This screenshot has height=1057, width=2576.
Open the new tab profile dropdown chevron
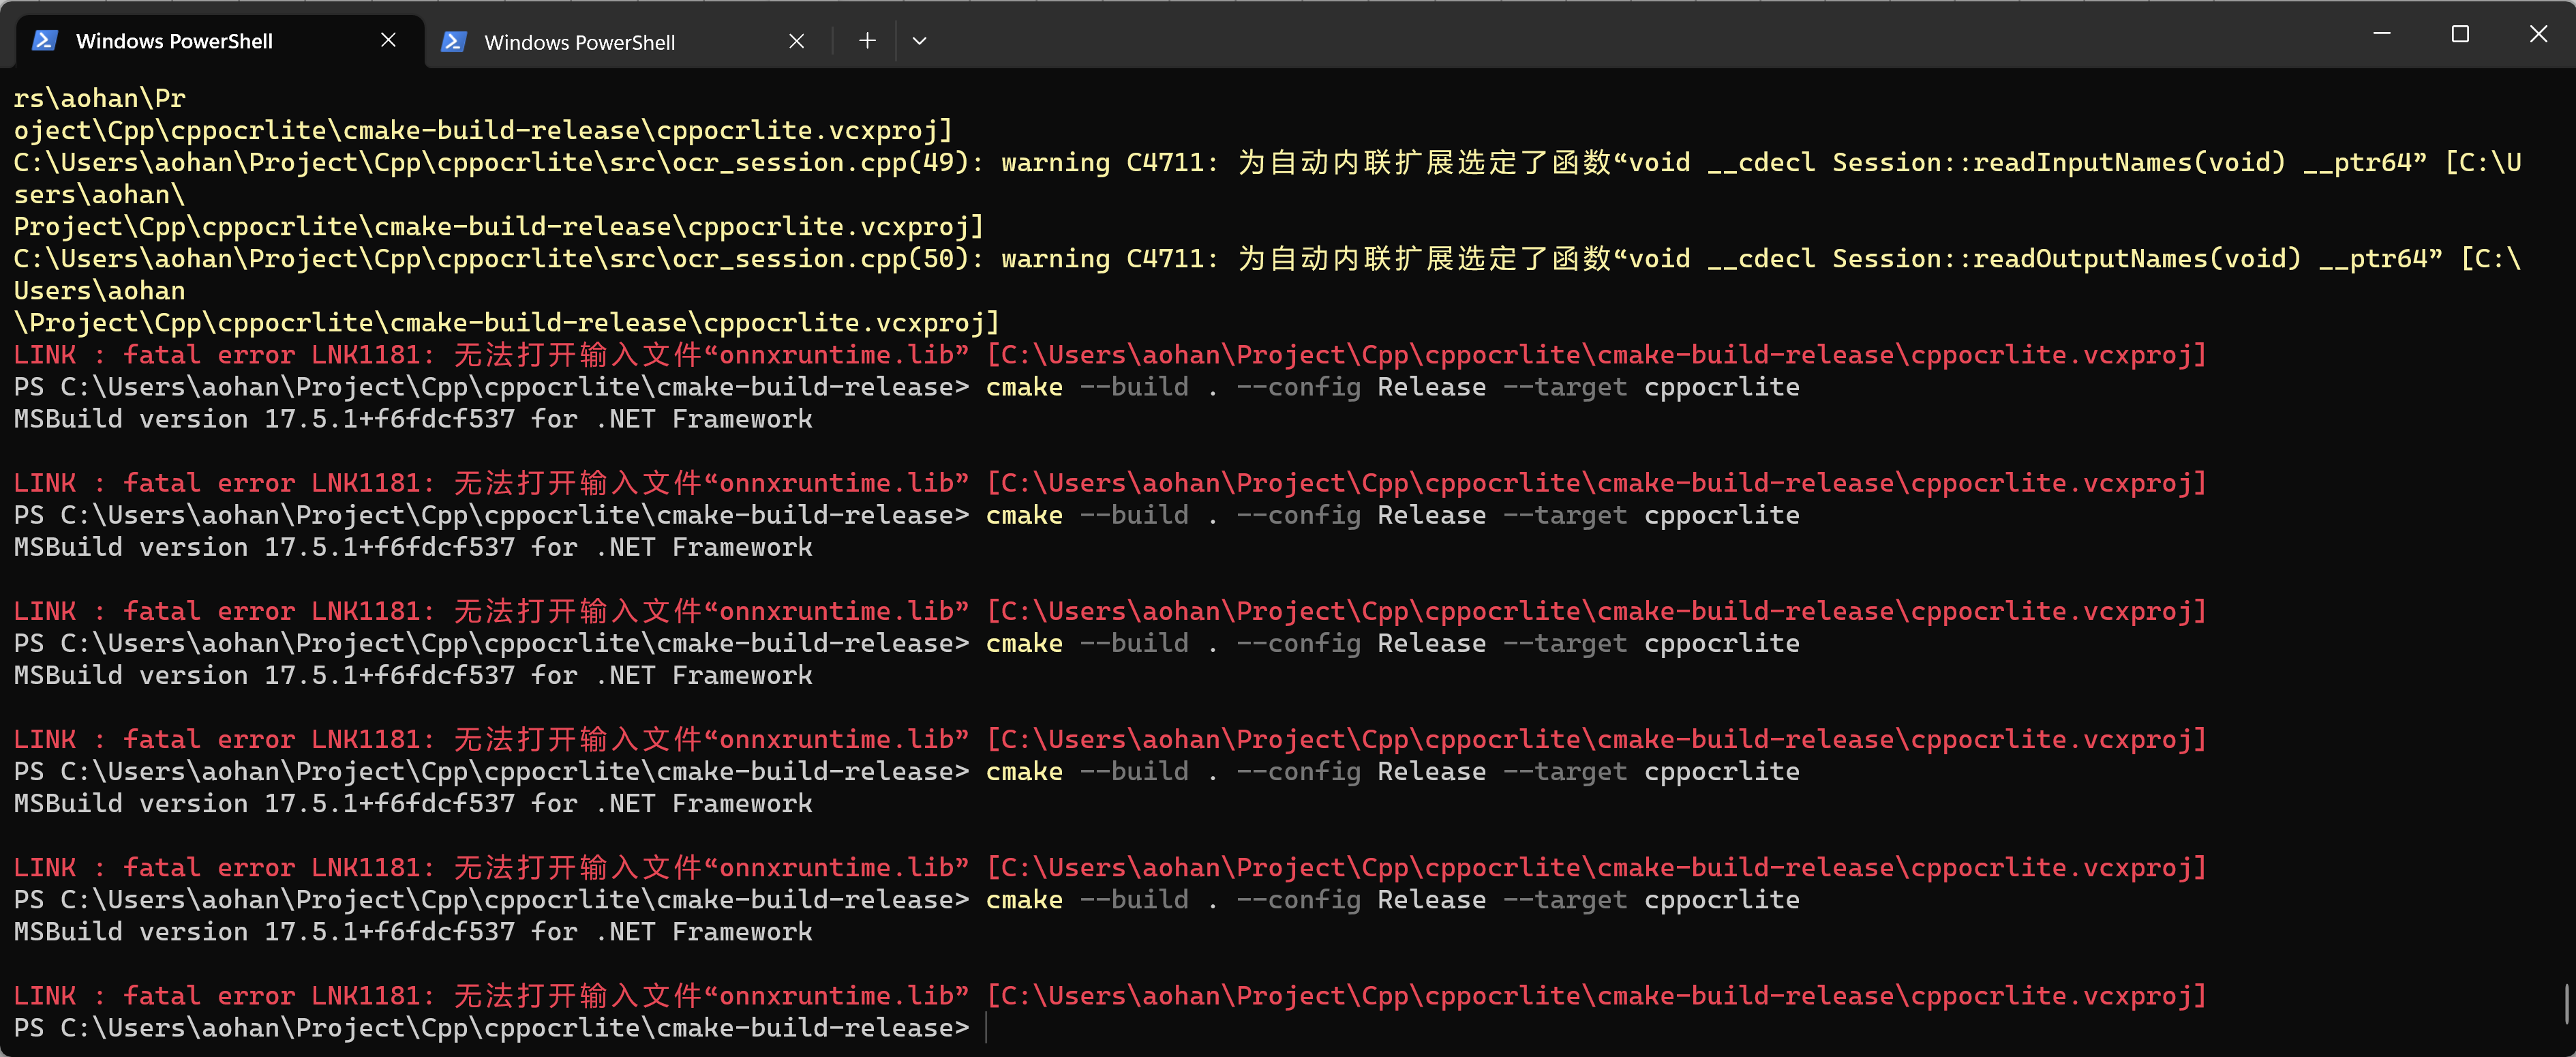click(x=919, y=40)
